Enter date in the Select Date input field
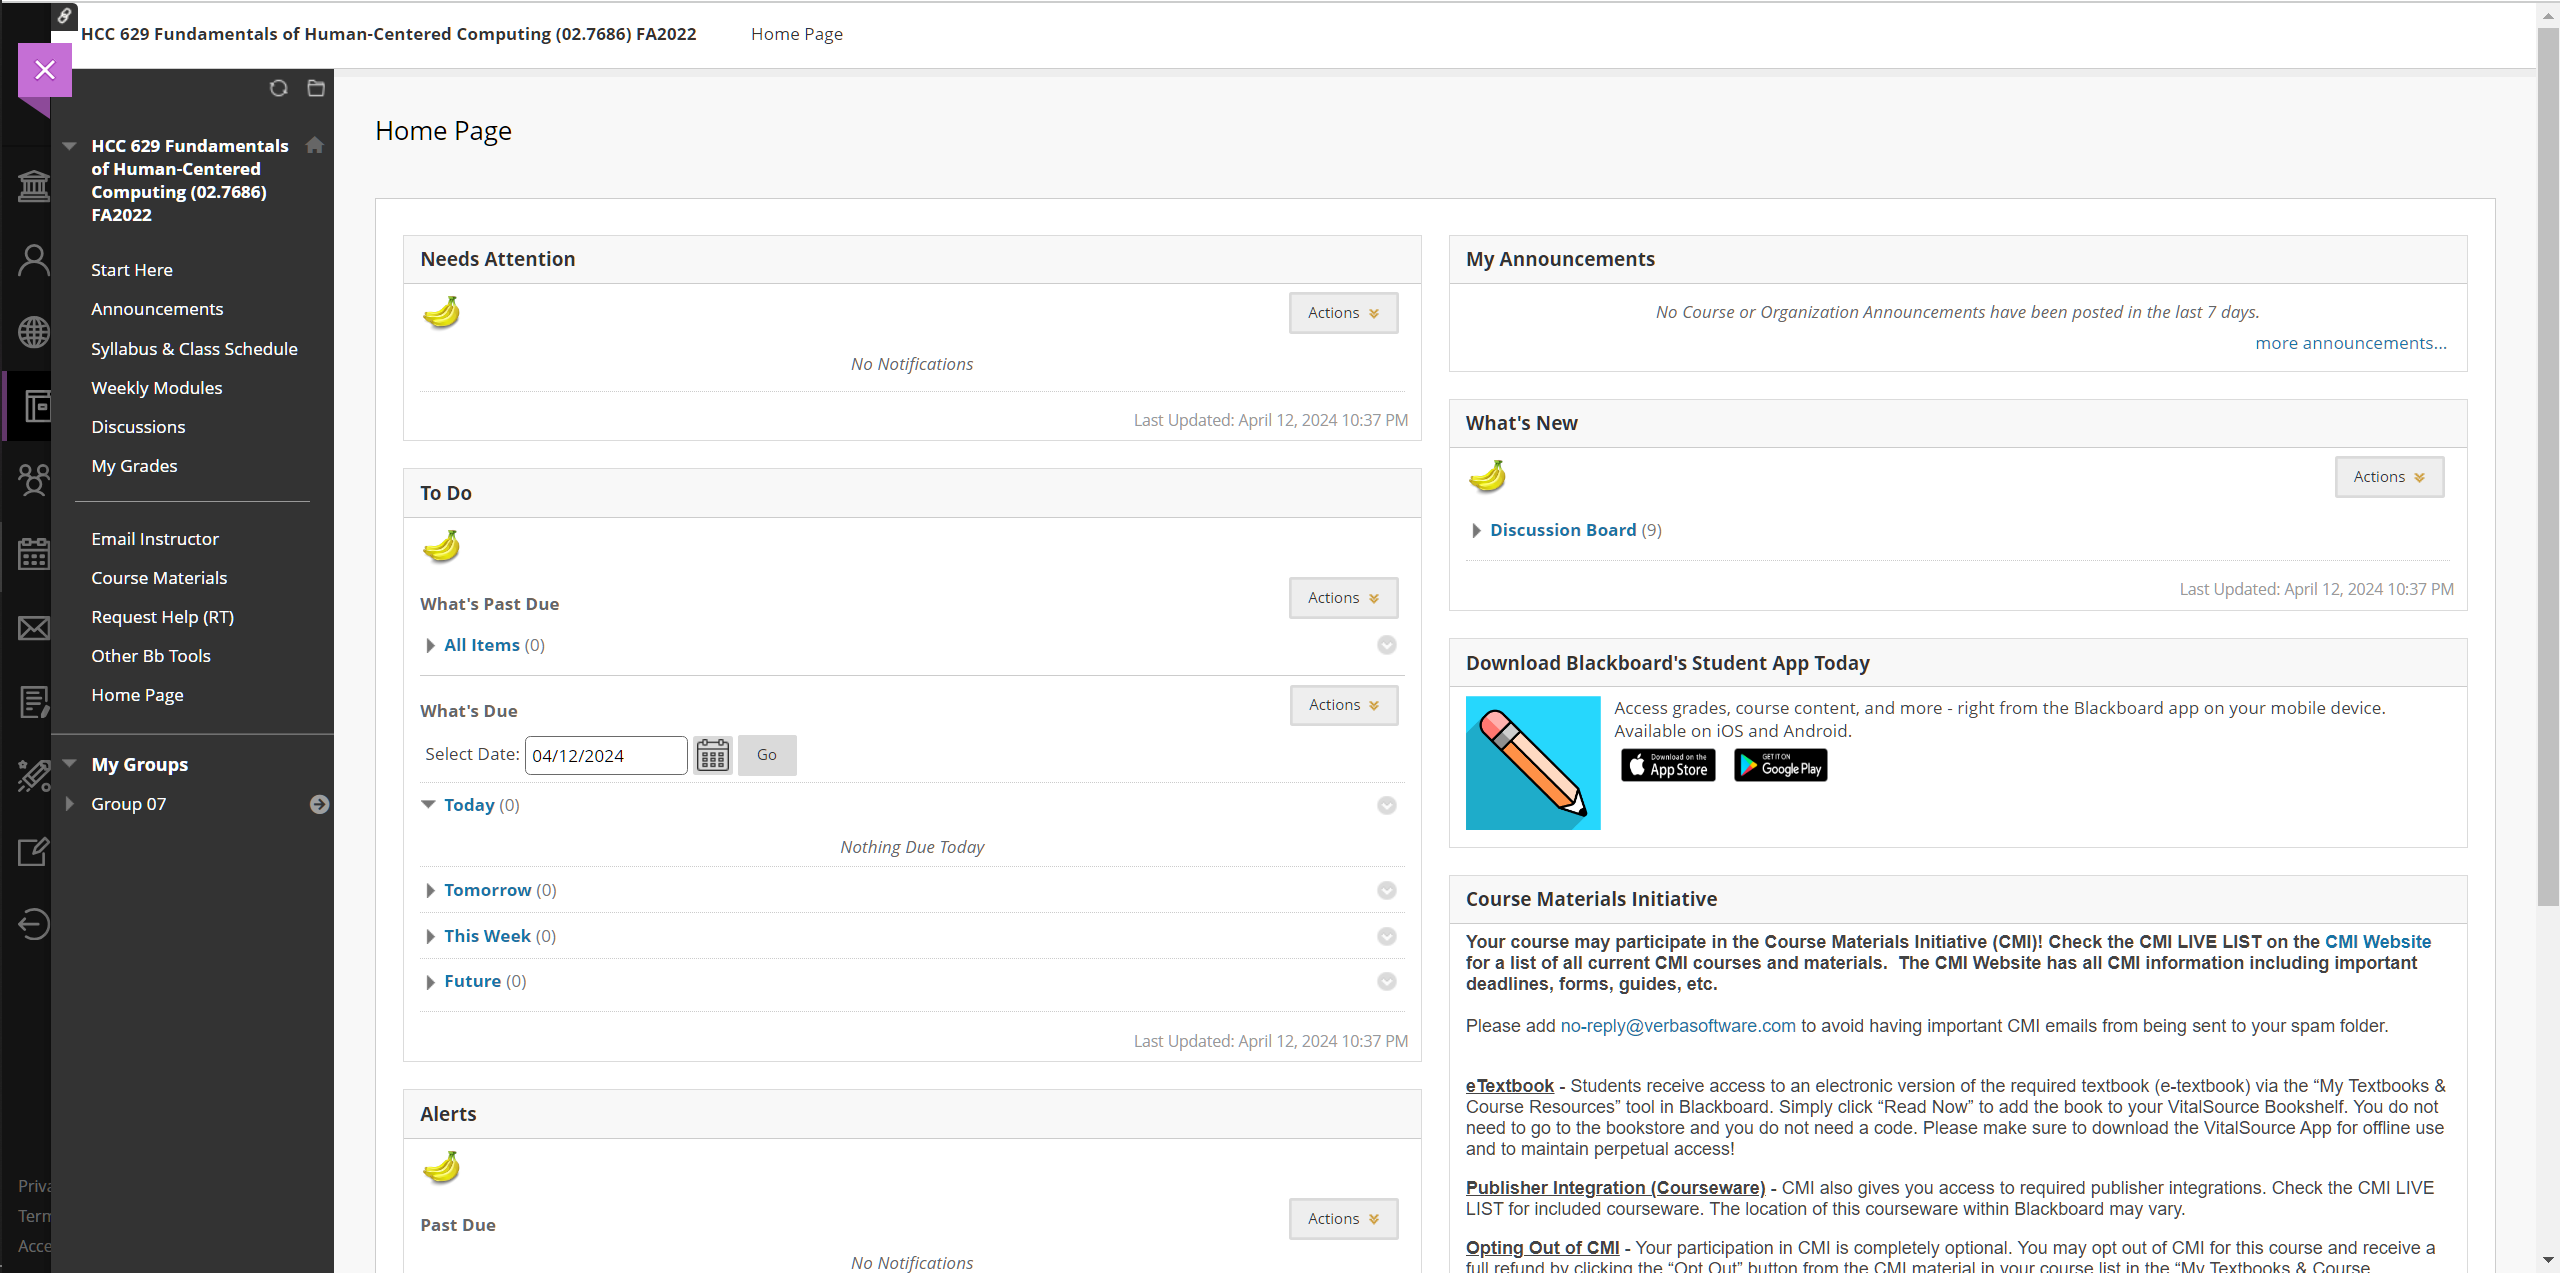The image size is (2560, 1273). point(604,754)
